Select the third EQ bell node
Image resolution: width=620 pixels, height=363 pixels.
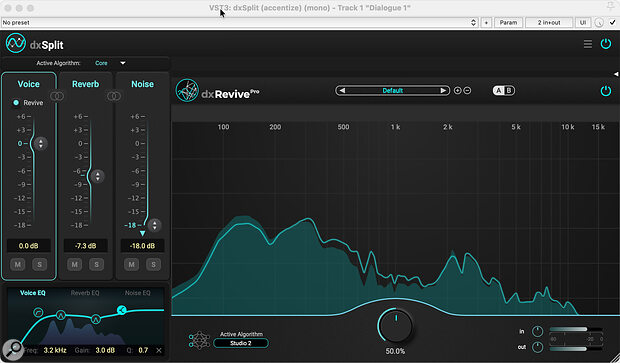96,319
